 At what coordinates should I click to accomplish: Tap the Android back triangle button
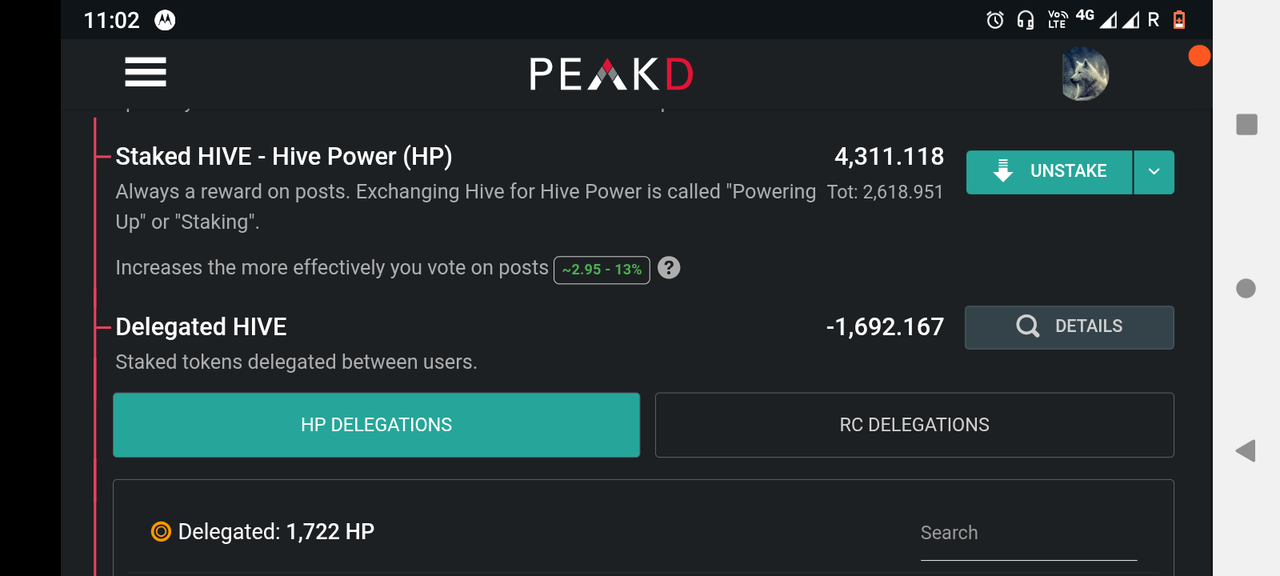pos(1245,451)
